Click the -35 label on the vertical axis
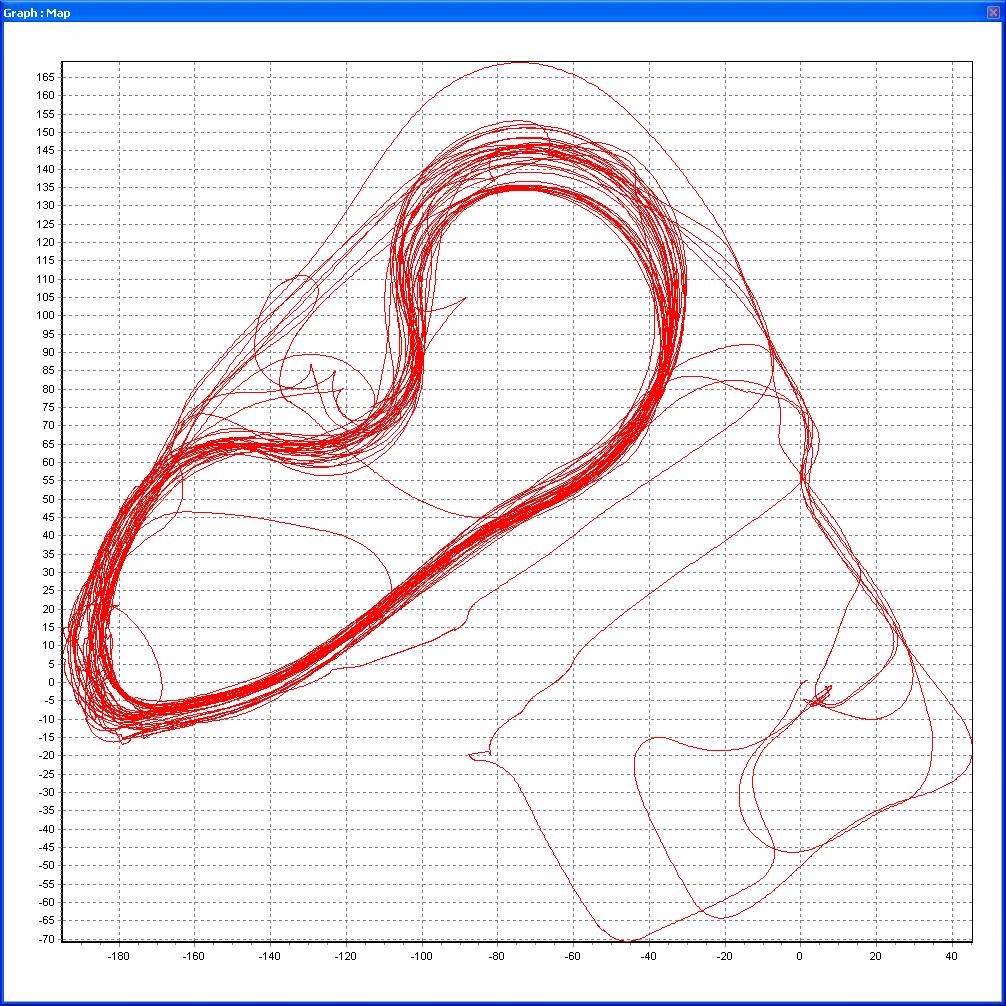This screenshot has height=1006, width=1006. (x=46, y=811)
